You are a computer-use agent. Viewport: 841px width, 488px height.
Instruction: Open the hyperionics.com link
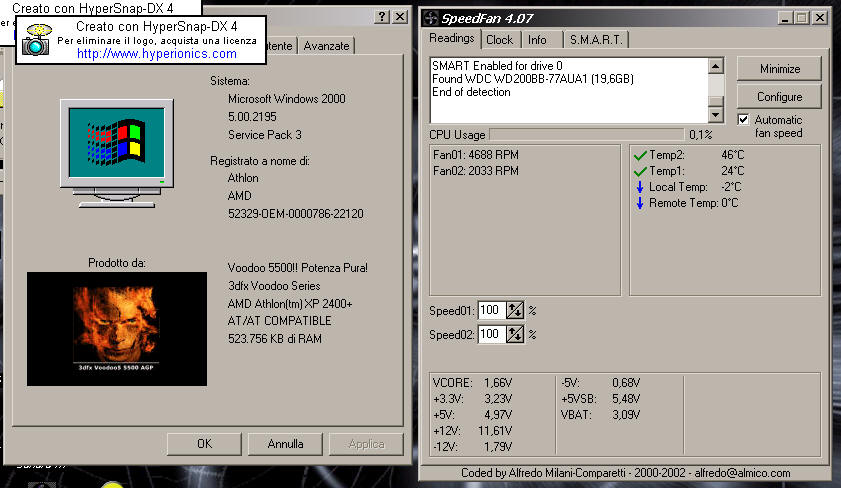157,54
